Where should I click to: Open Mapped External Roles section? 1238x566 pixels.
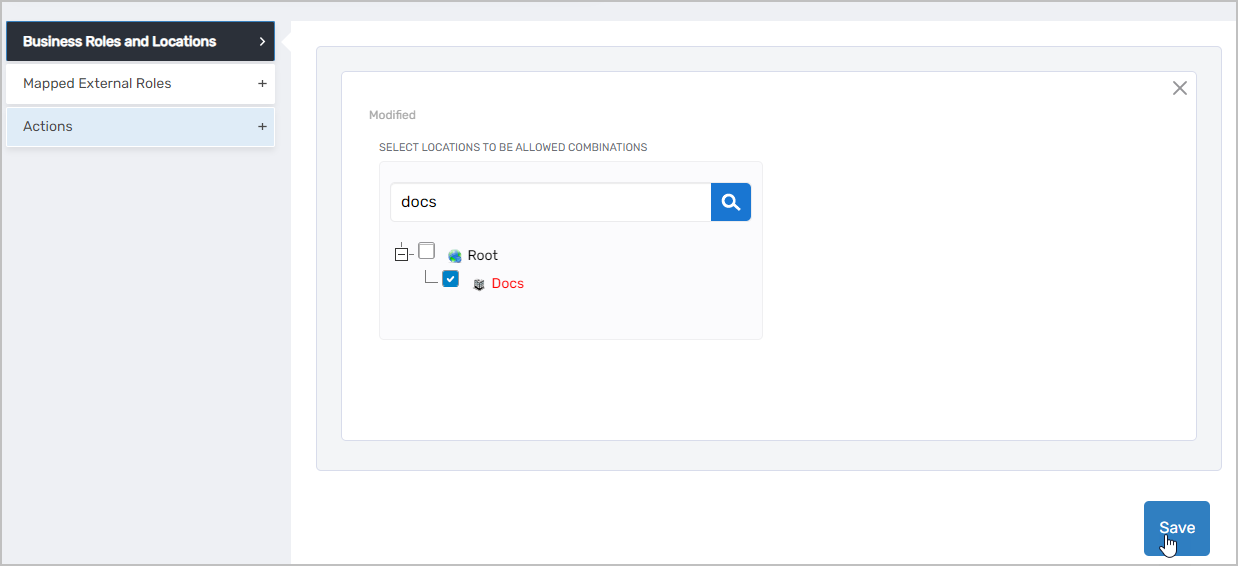(97, 84)
